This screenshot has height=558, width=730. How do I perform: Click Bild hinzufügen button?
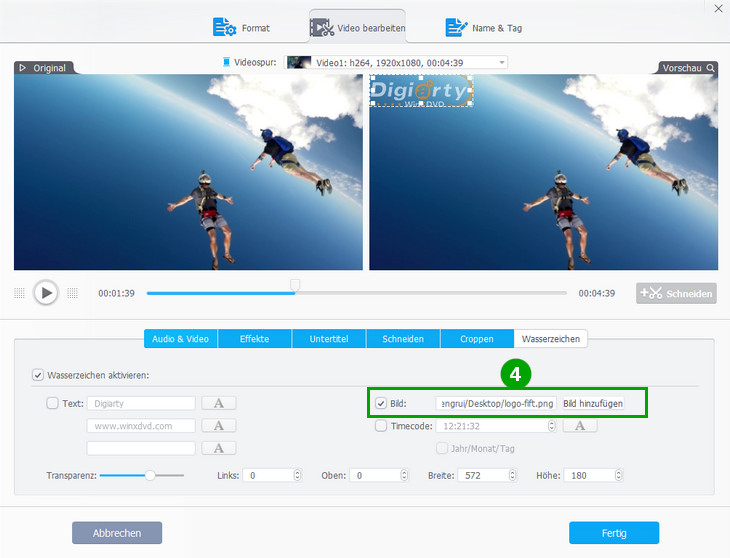[592, 403]
